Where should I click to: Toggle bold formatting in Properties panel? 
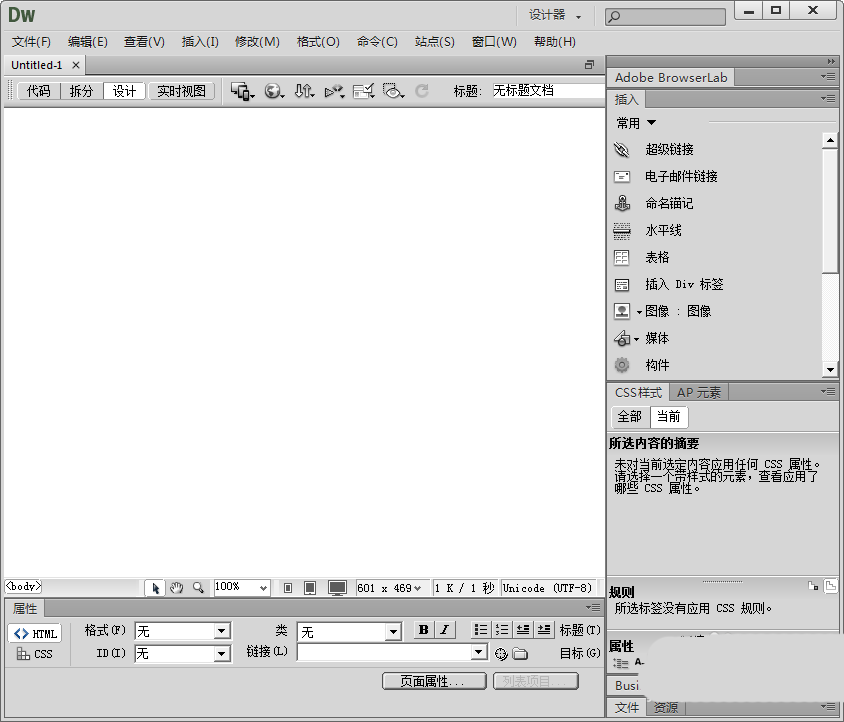(x=421, y=630)
